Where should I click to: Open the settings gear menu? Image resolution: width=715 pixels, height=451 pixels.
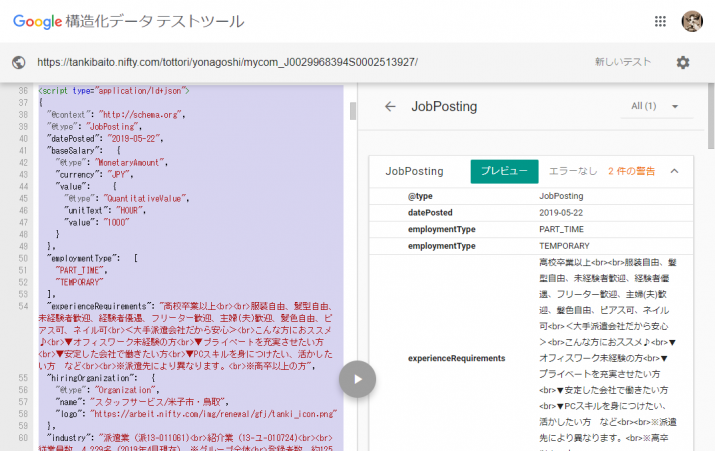(683, 62)
